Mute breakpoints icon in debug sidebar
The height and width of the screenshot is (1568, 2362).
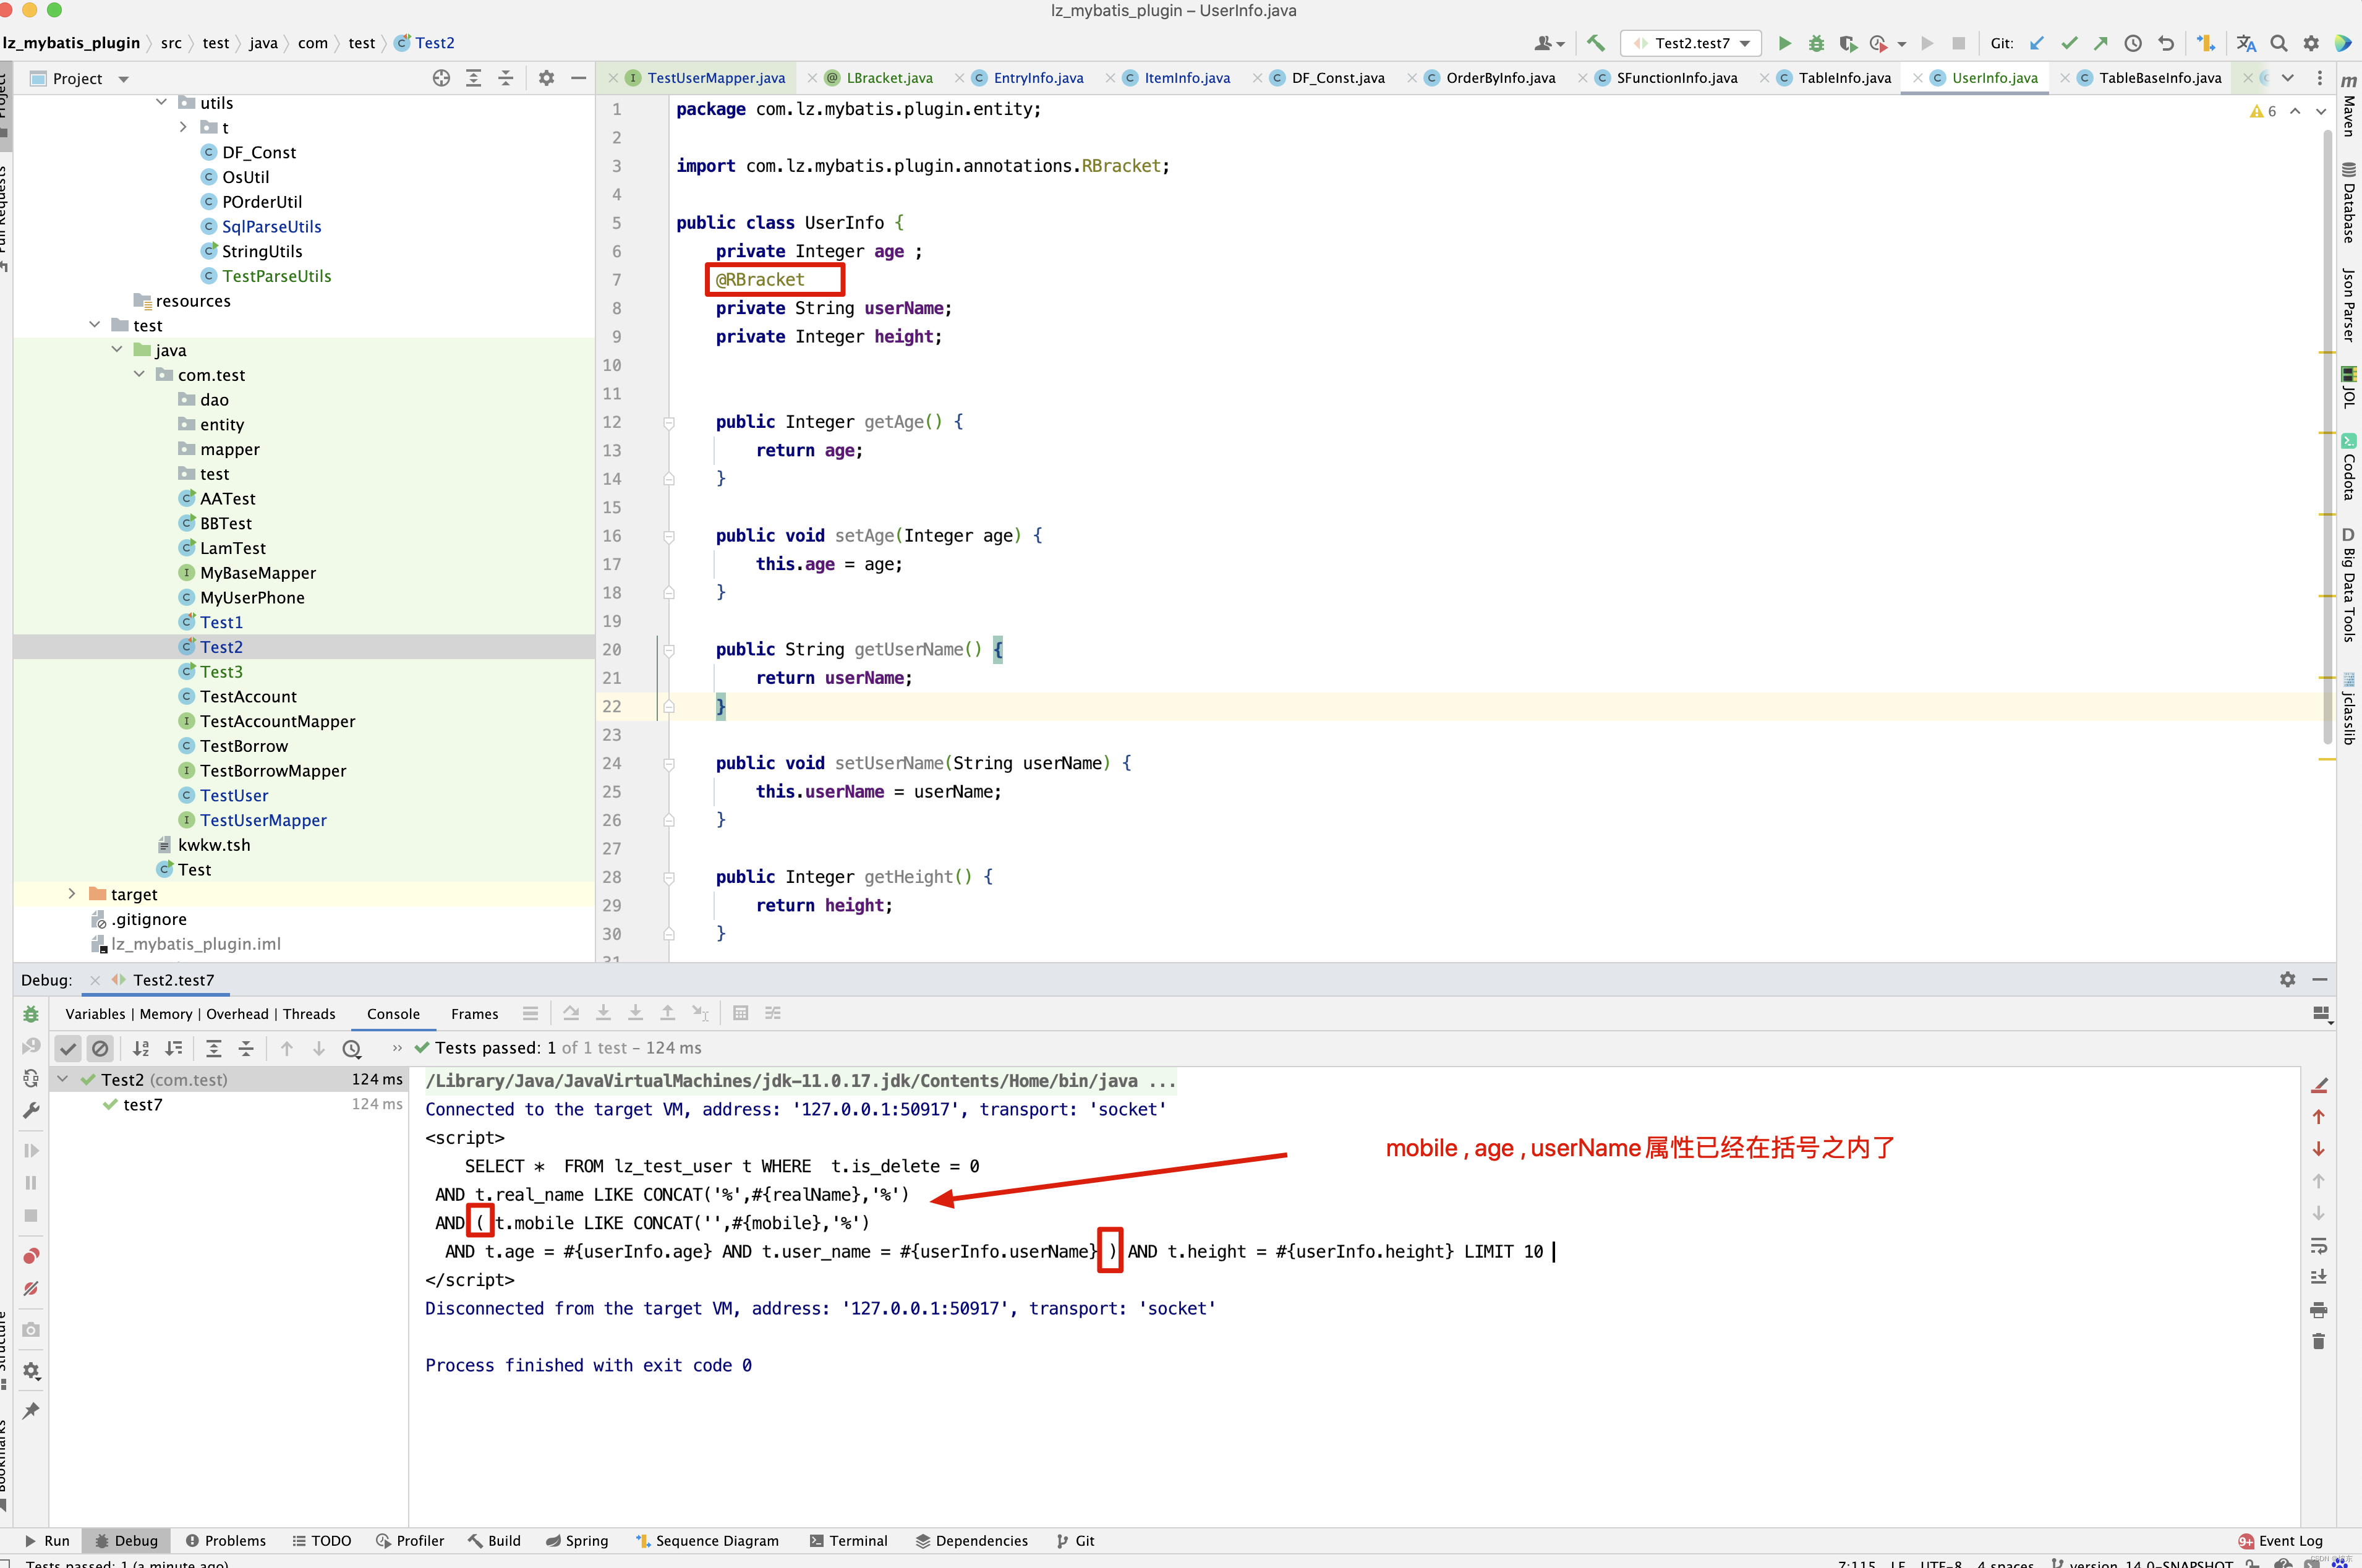(x=31, y=1289)
